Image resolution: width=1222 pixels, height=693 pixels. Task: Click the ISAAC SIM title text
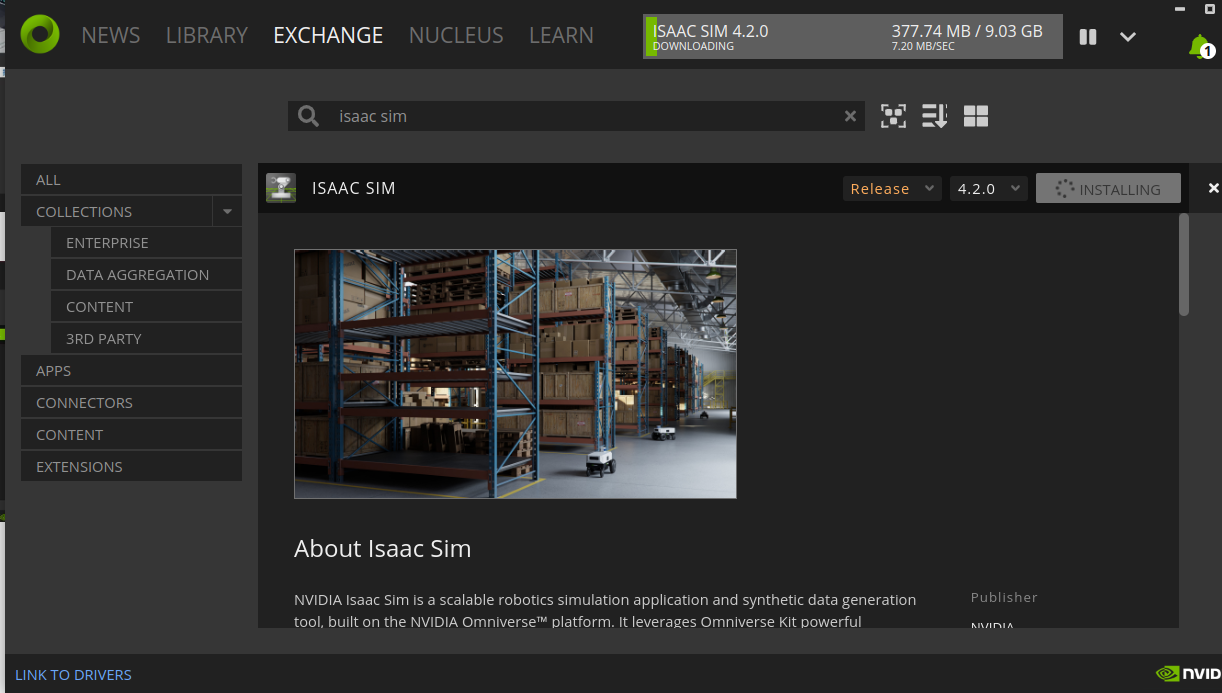point(354,188)
